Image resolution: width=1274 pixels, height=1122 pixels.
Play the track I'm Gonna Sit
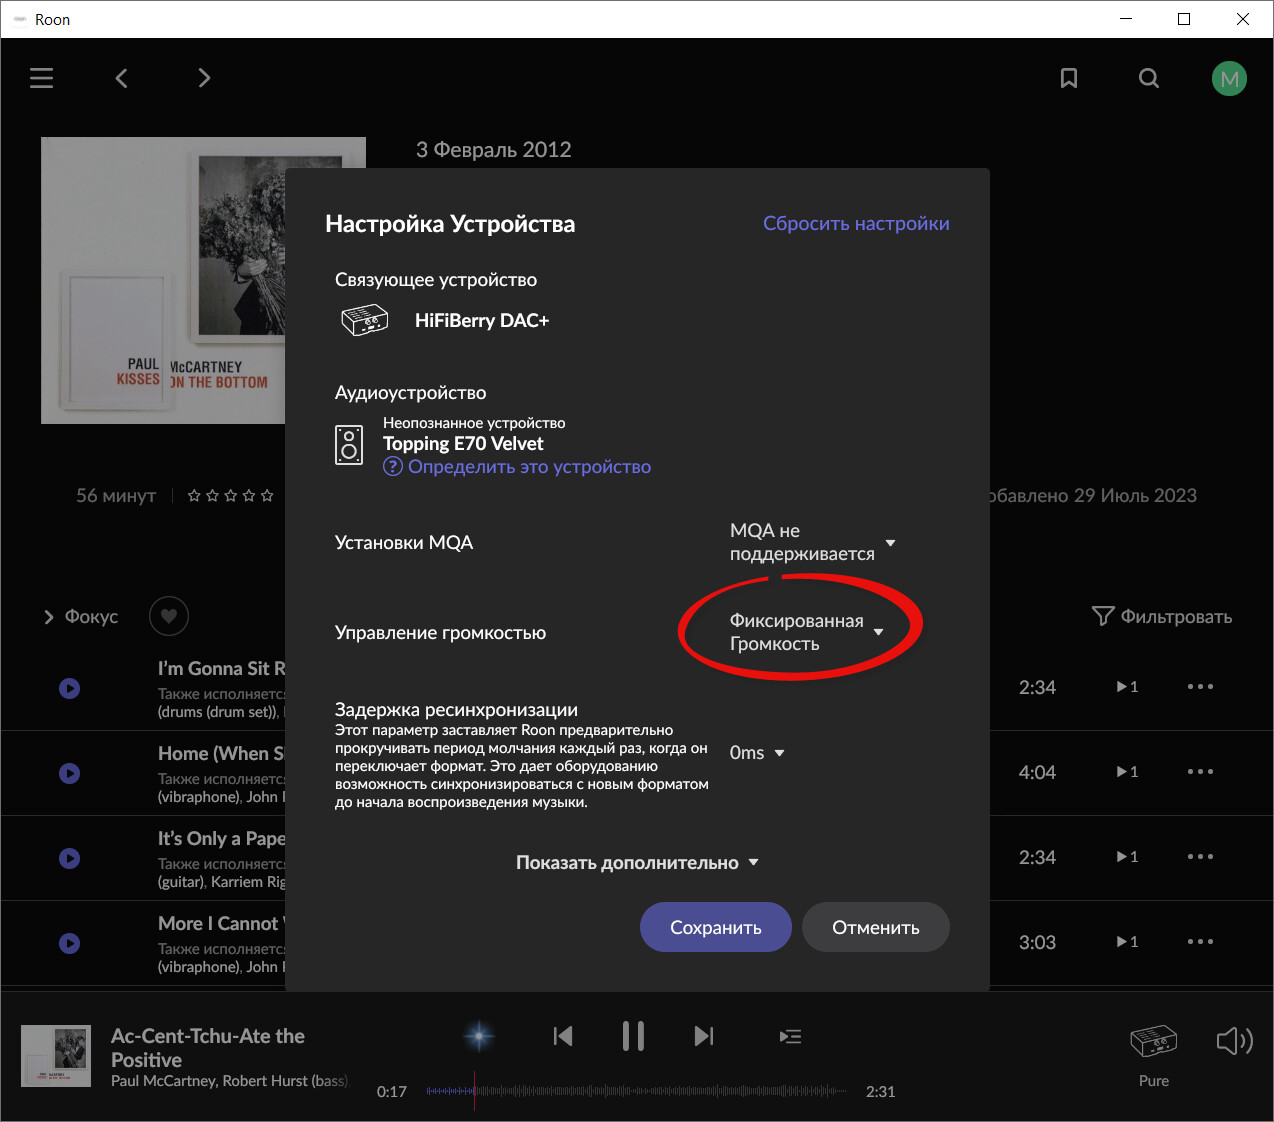click(69, 688)
